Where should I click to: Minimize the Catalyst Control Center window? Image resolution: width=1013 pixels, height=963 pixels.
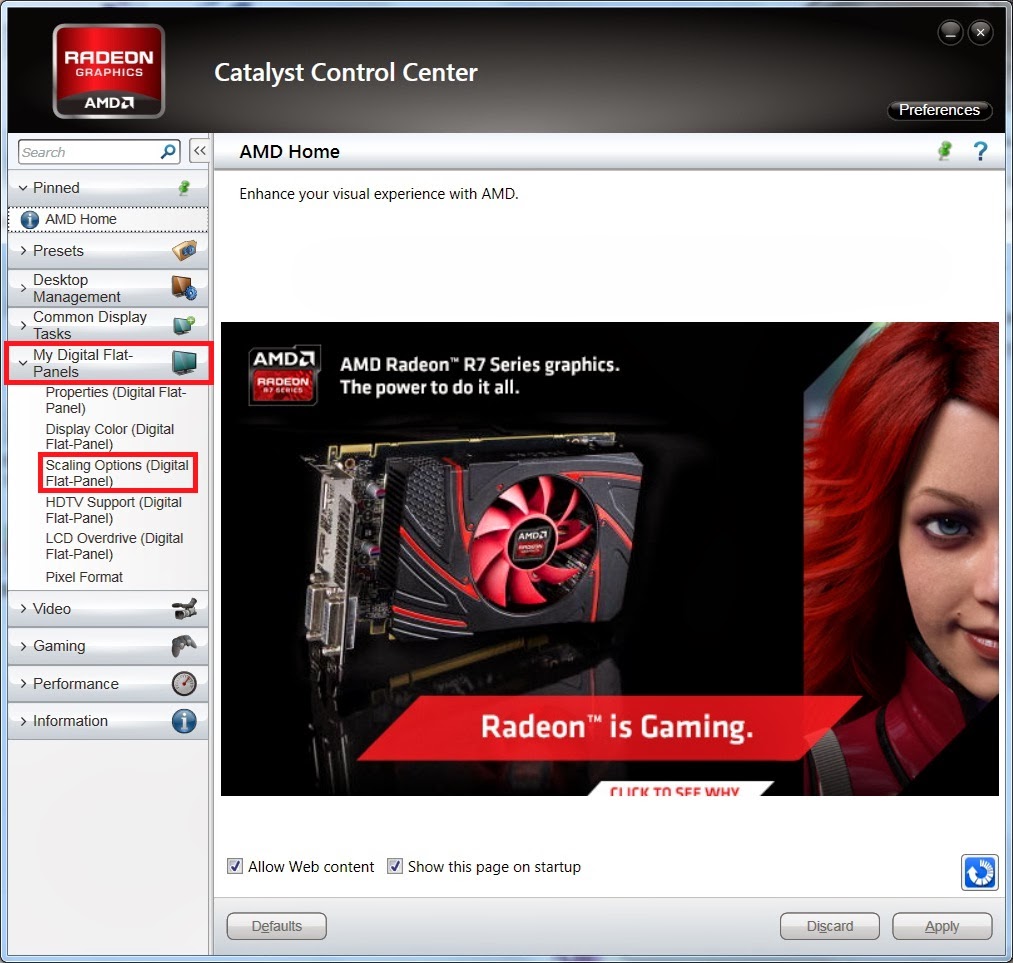[950, 32]
